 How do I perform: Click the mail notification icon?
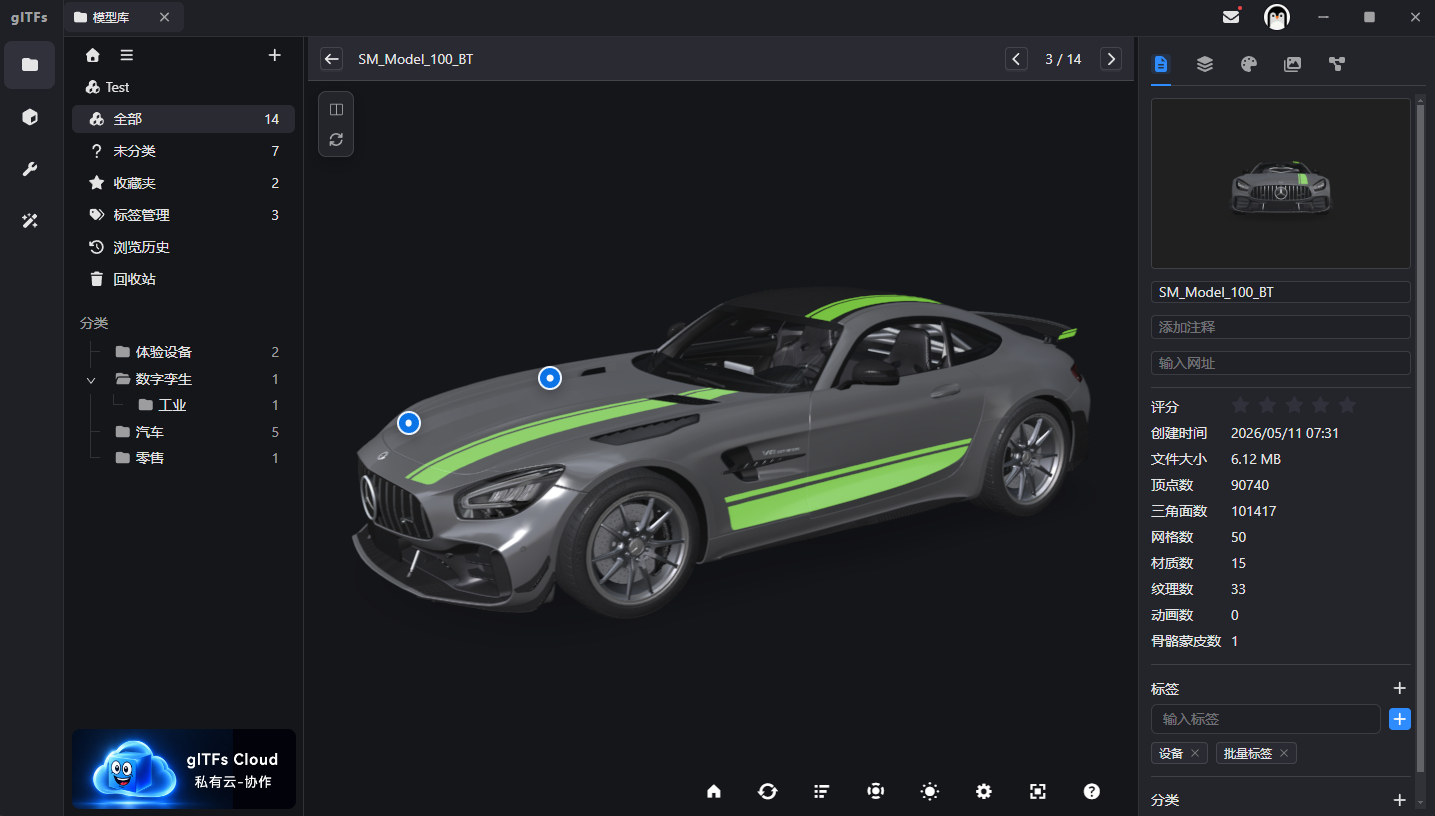(x=1231, y=17)
